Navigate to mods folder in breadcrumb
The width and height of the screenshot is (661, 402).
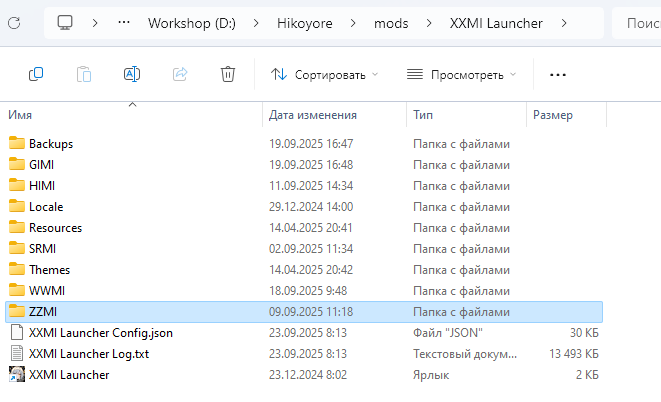[x=391, y=23]
